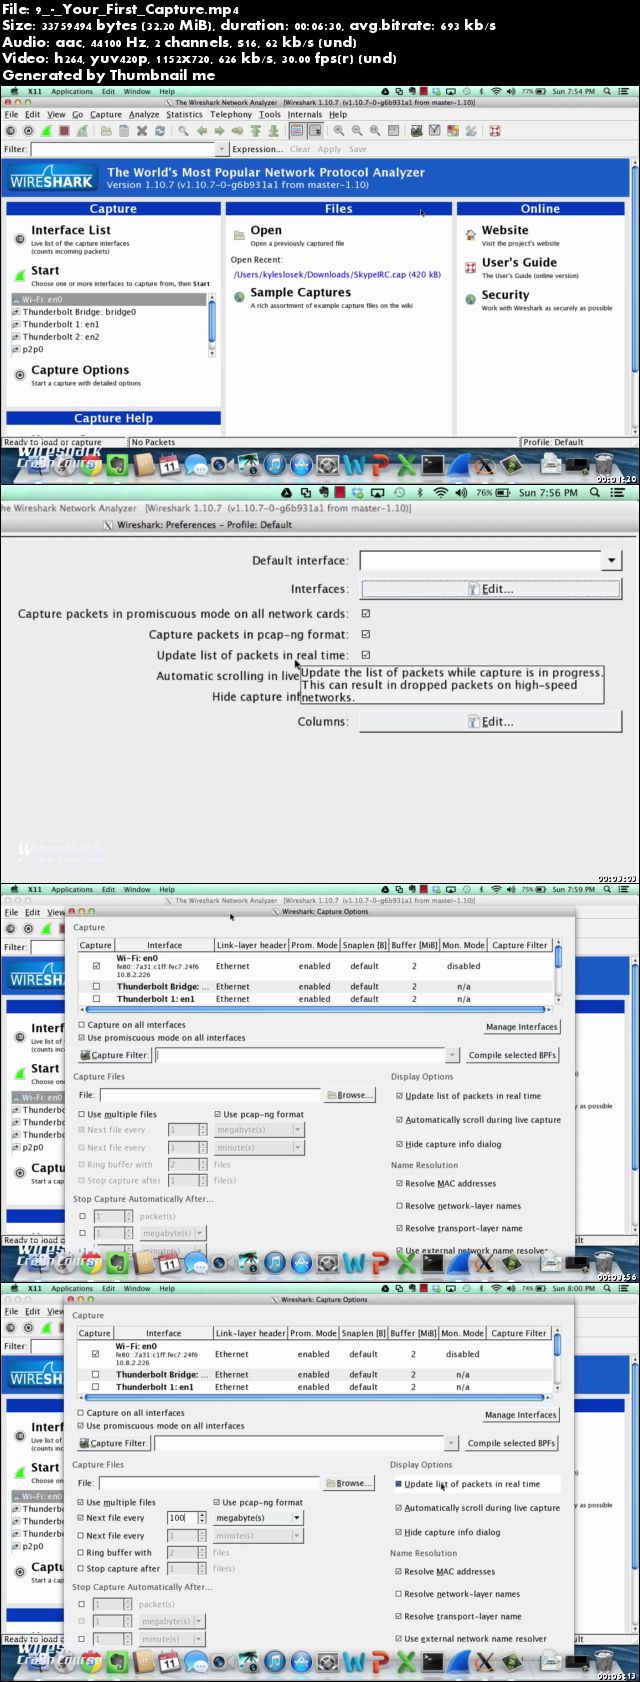This screenshot has height=1682, width=640.
Task: Toggle promiscuous mode on all network cards checkbox
Action: click(x=366, y=613)
